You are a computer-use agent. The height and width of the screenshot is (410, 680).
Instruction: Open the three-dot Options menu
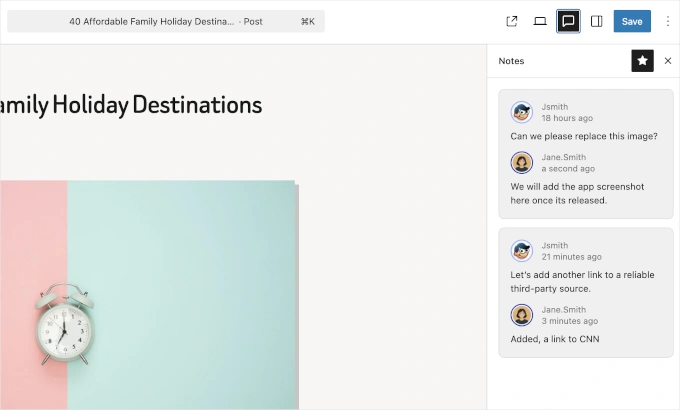click(668, 21)
